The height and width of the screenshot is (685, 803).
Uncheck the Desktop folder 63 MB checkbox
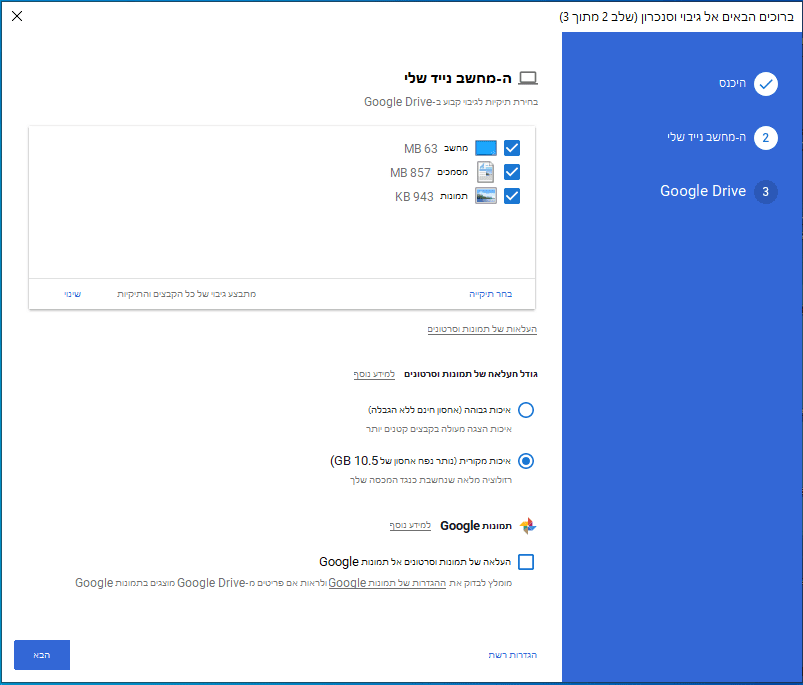(x=512, y=148)
